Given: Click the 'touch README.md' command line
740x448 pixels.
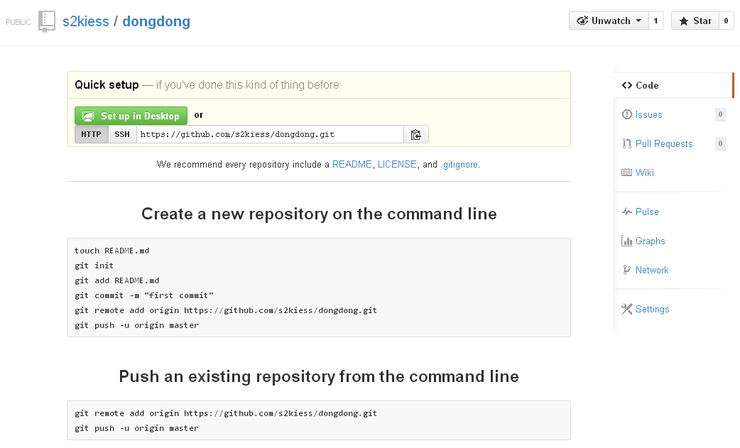Looking at the screenshot, I should [x=112, y=251].
